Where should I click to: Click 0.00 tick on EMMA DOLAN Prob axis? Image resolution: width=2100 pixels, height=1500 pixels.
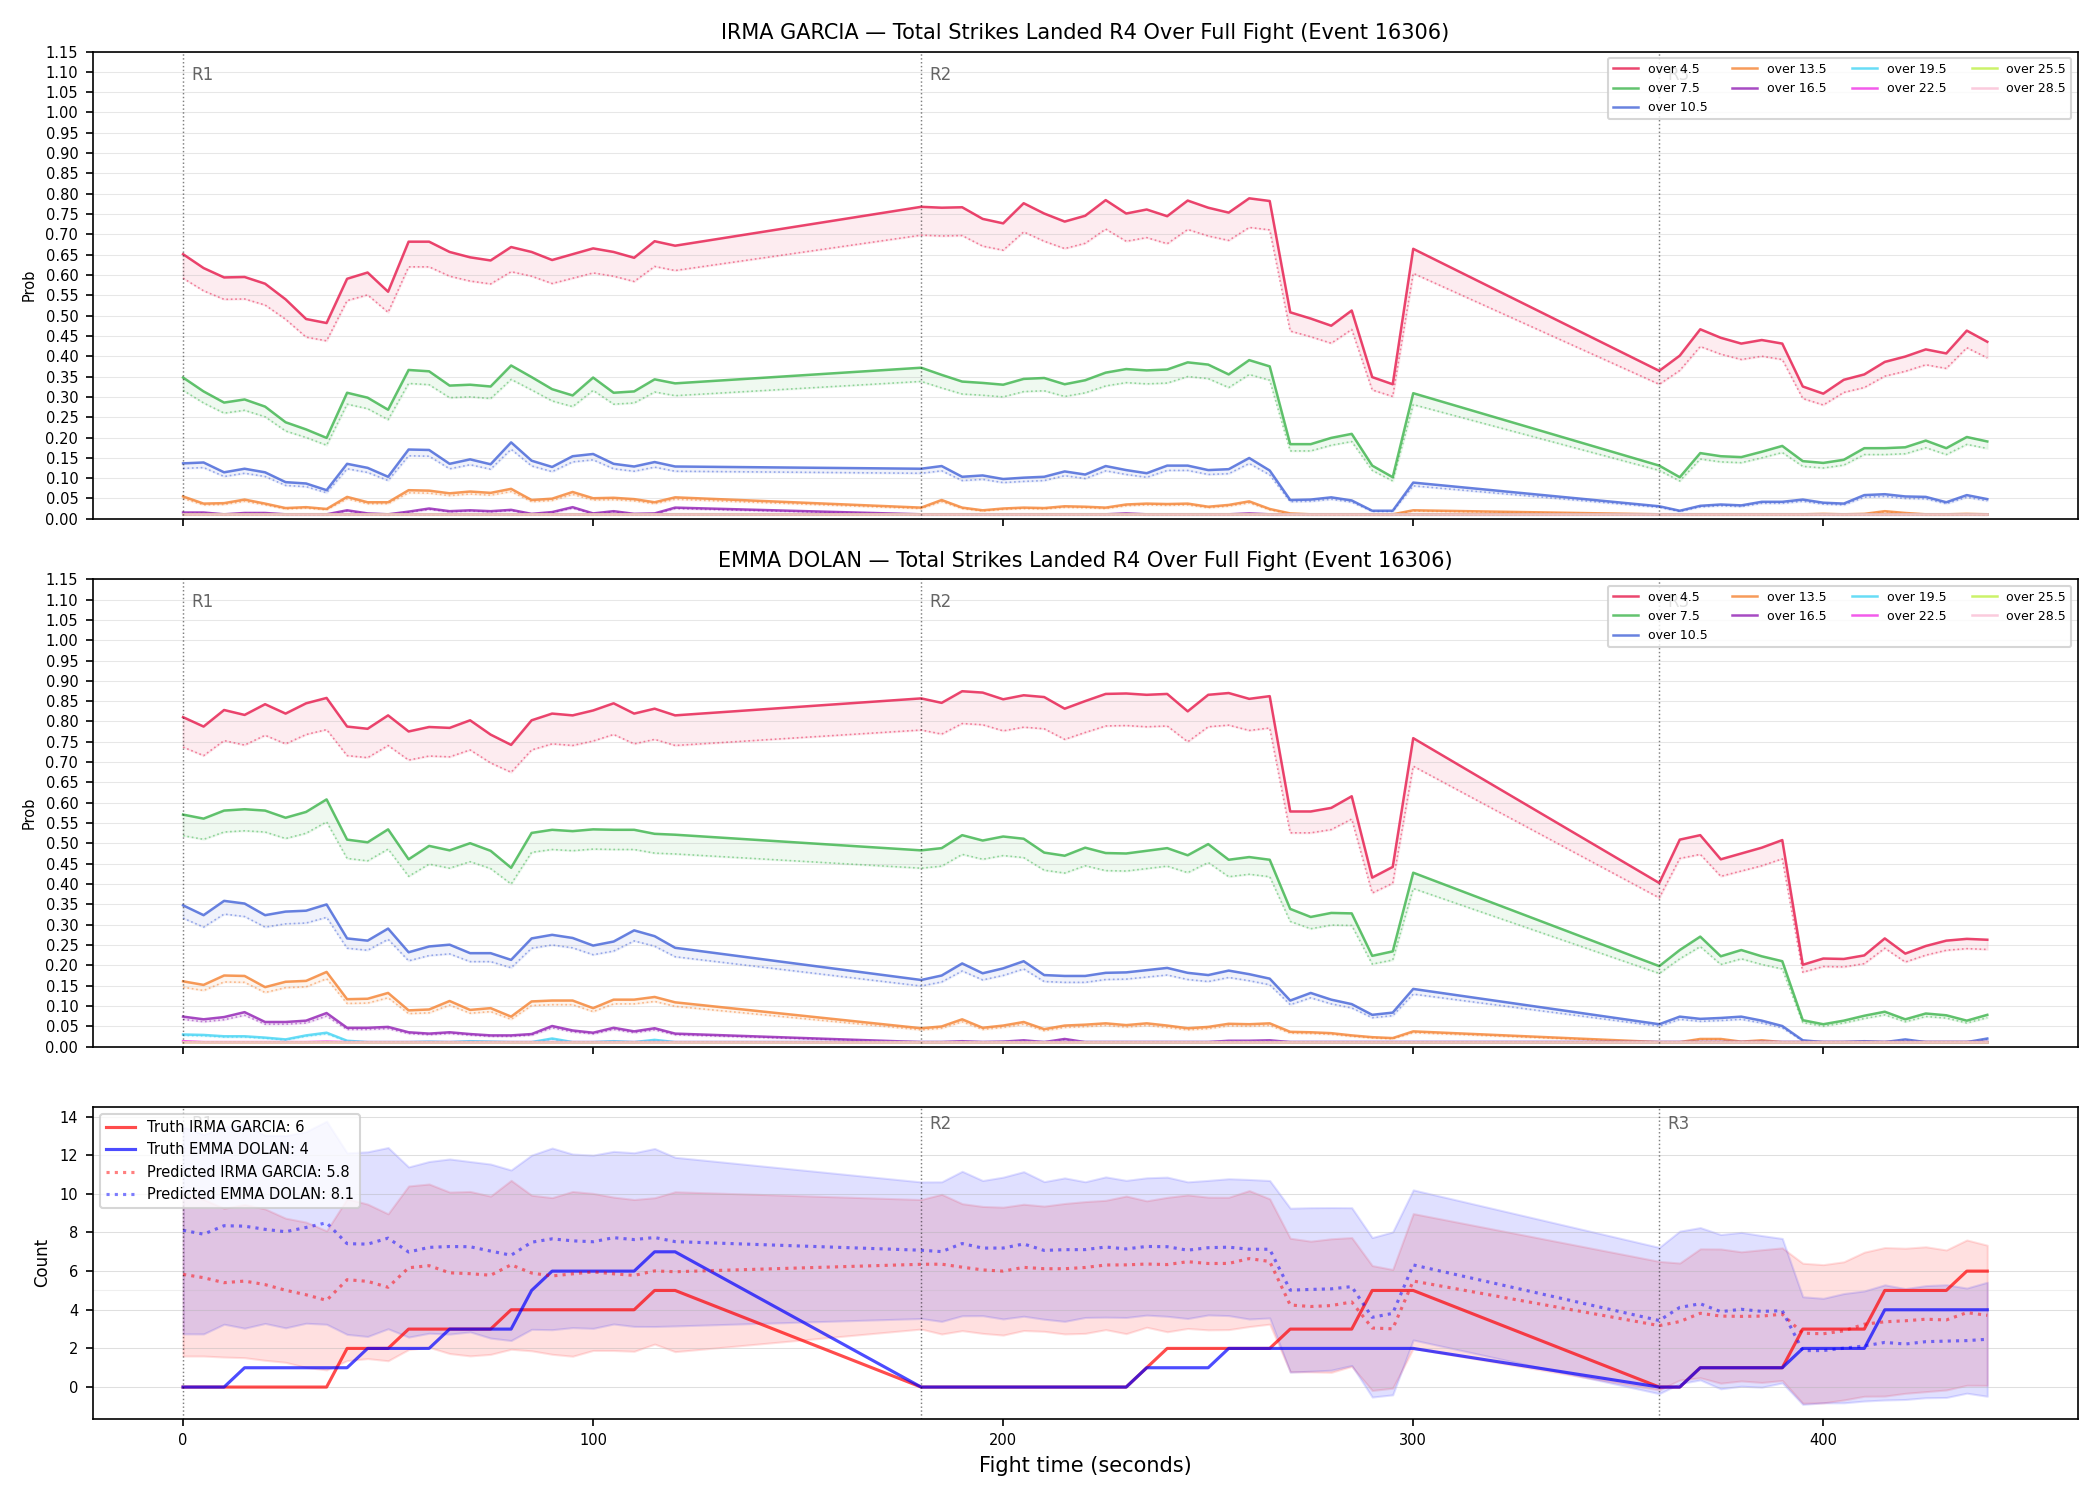pyautogui.click(x=61, y=1047)
